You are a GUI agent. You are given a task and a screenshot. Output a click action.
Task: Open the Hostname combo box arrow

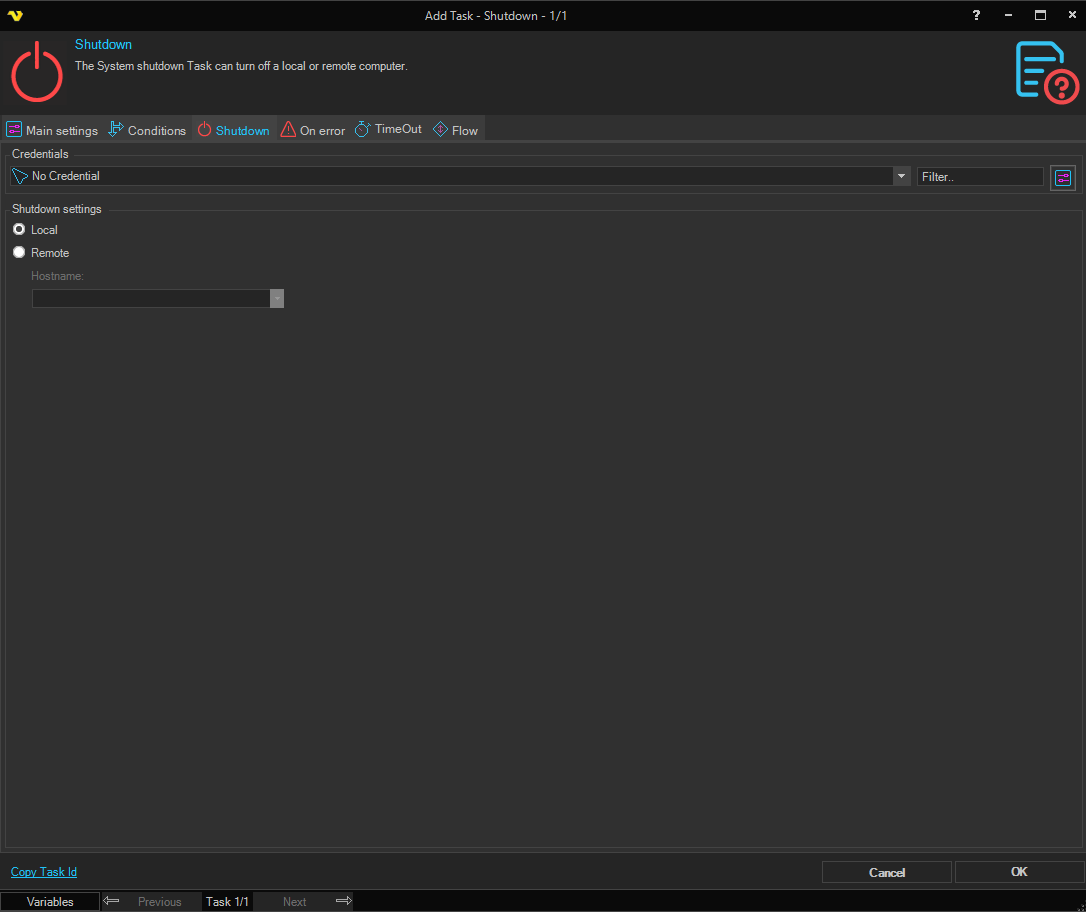click(277, 299)
